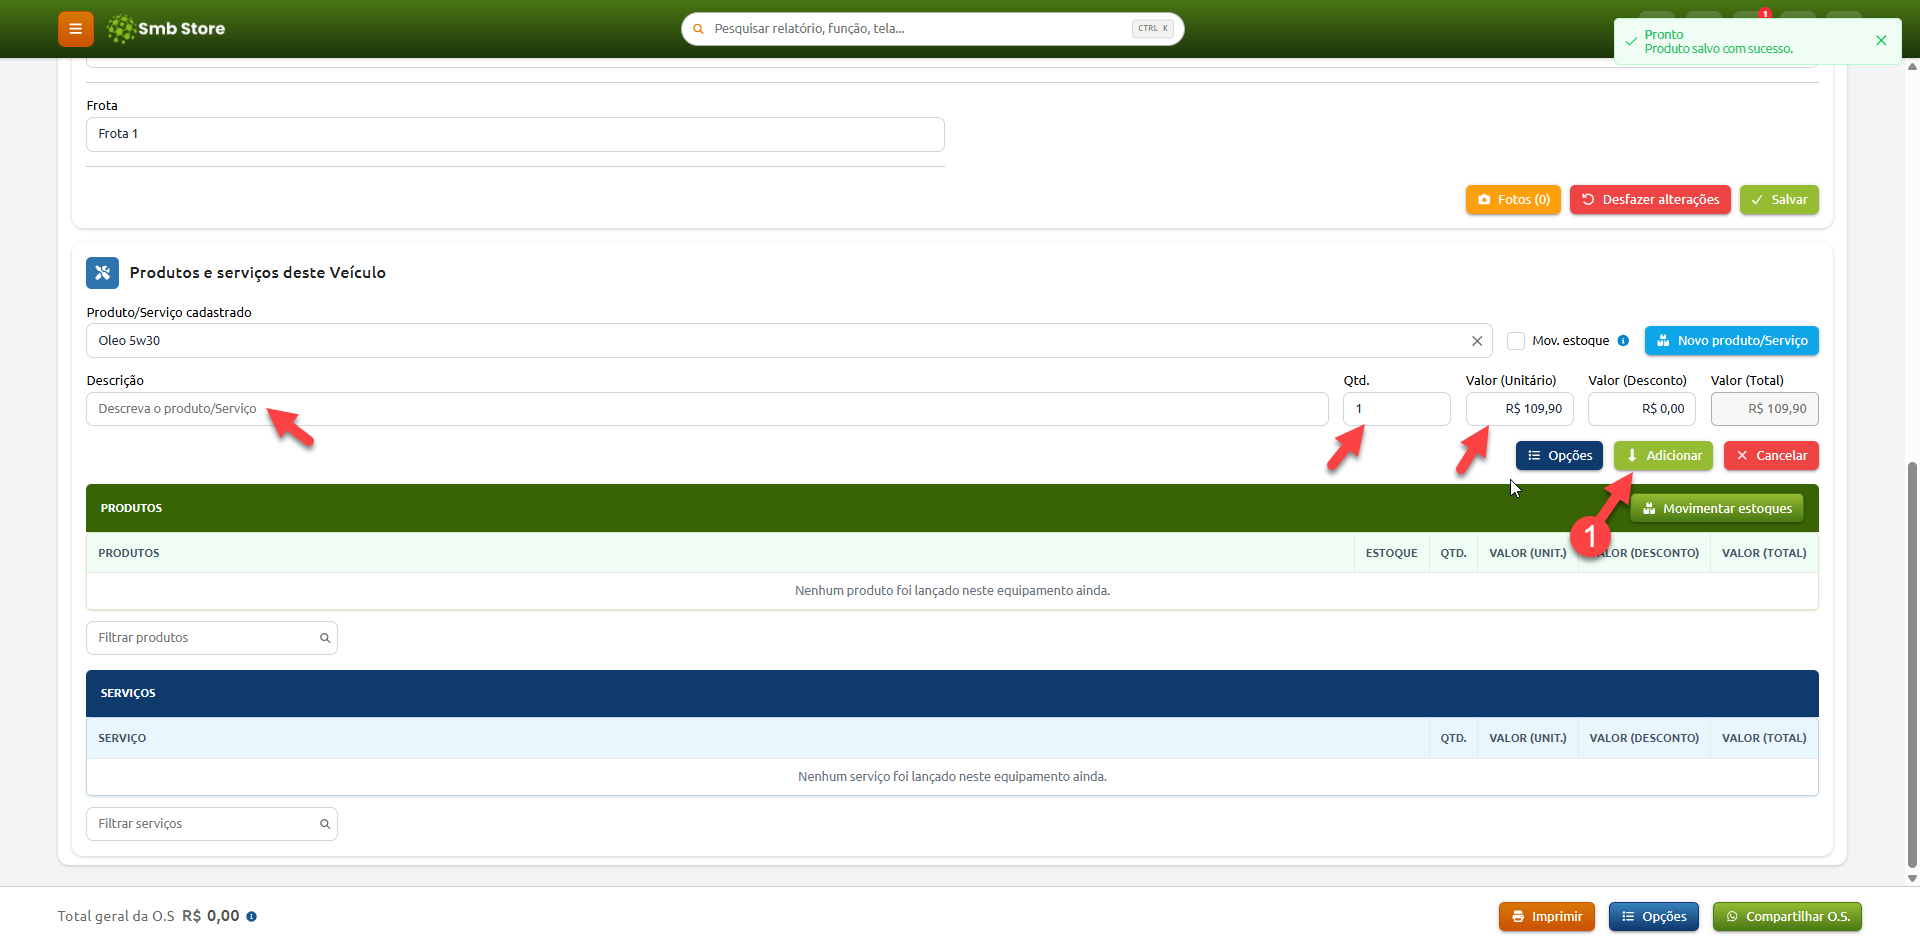
Task: Open the orange hamburger menu
Action: pos(75,29)
